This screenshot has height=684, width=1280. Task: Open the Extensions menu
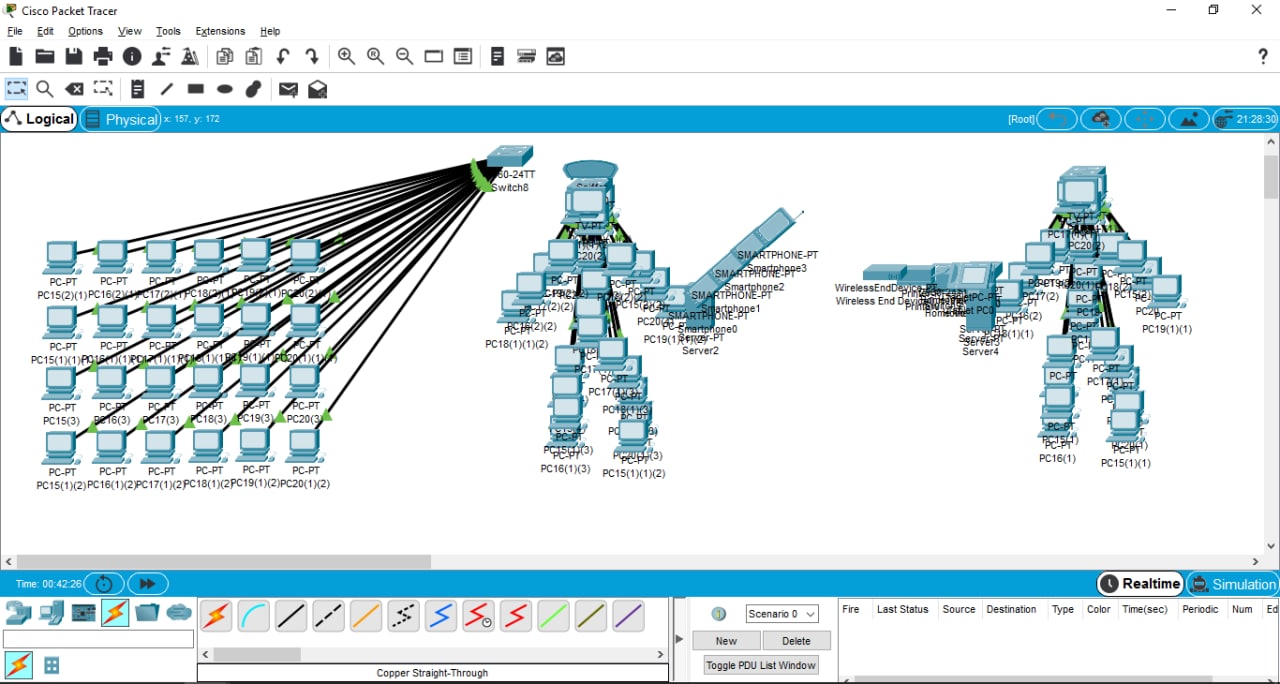point(220,31)
